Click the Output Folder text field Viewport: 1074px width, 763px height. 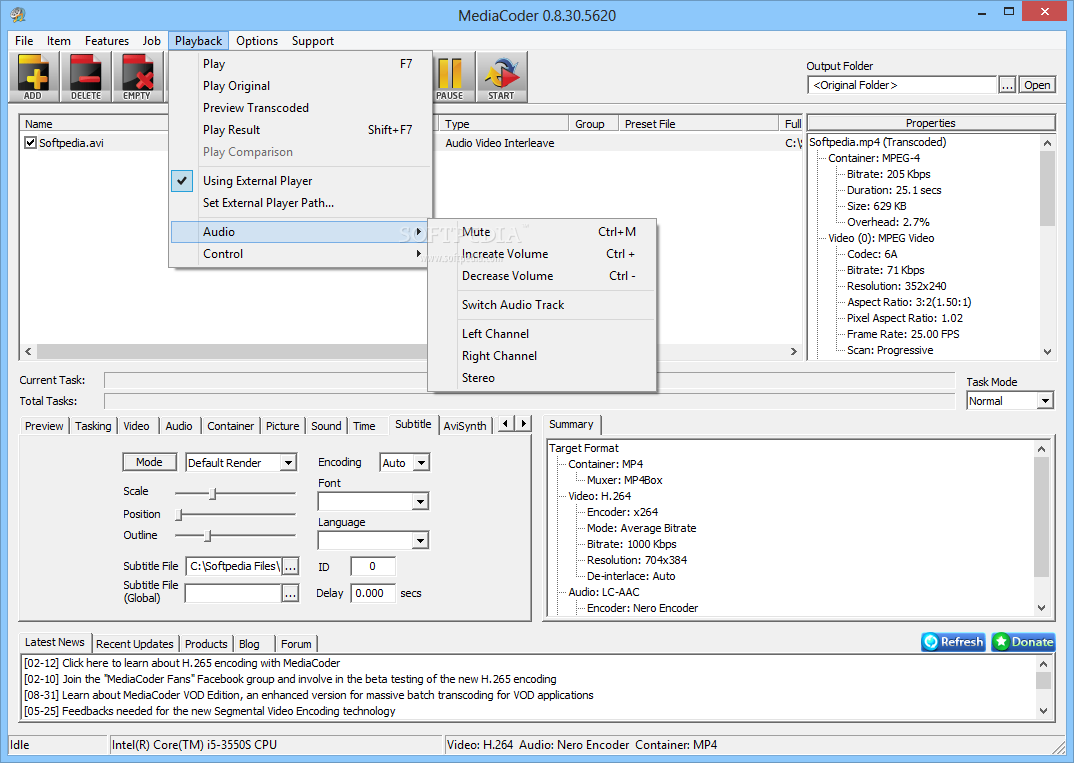[x=902, y=85]
